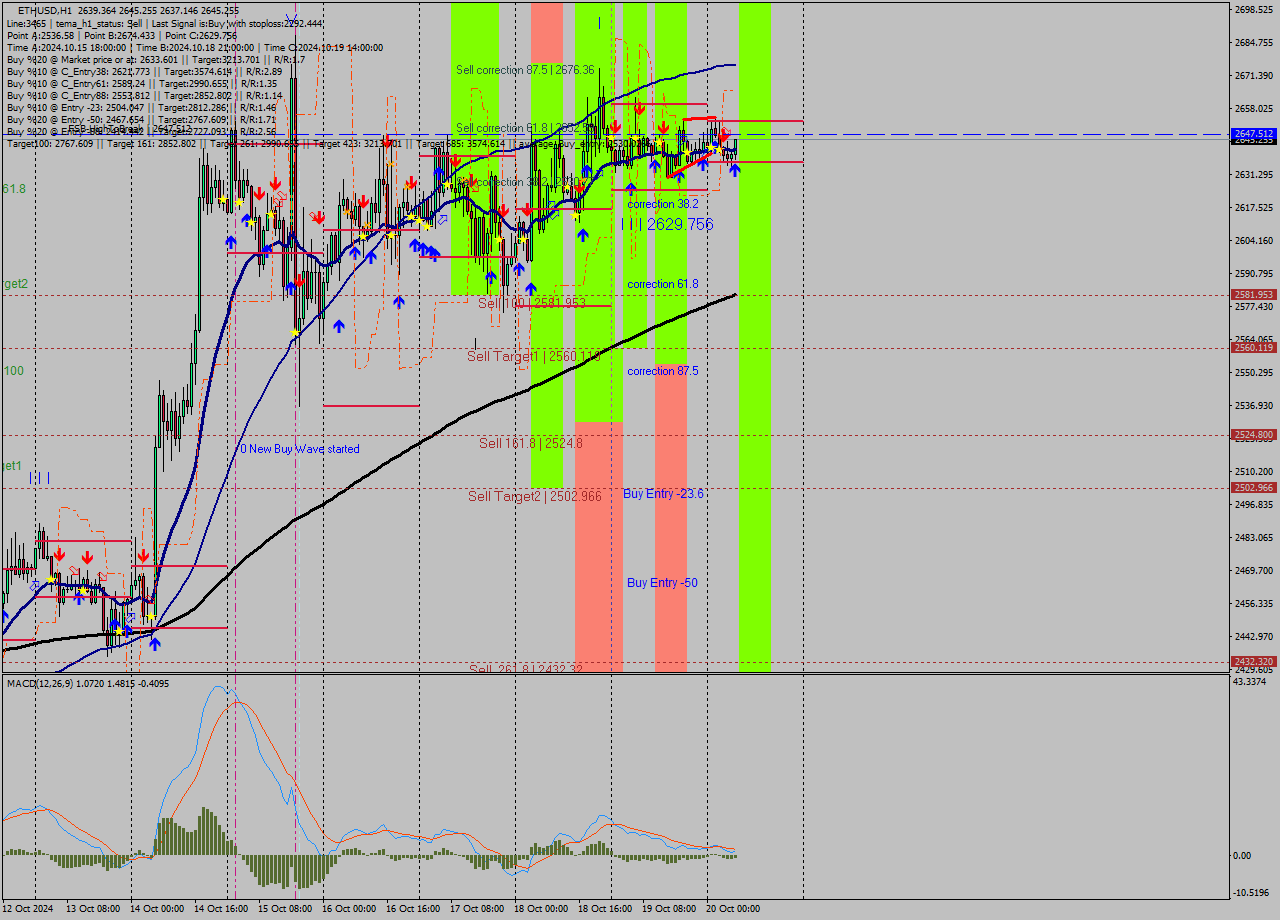Click the green '100' level label at left
Screen dimensions: 1280x920
tap(13, 371)
